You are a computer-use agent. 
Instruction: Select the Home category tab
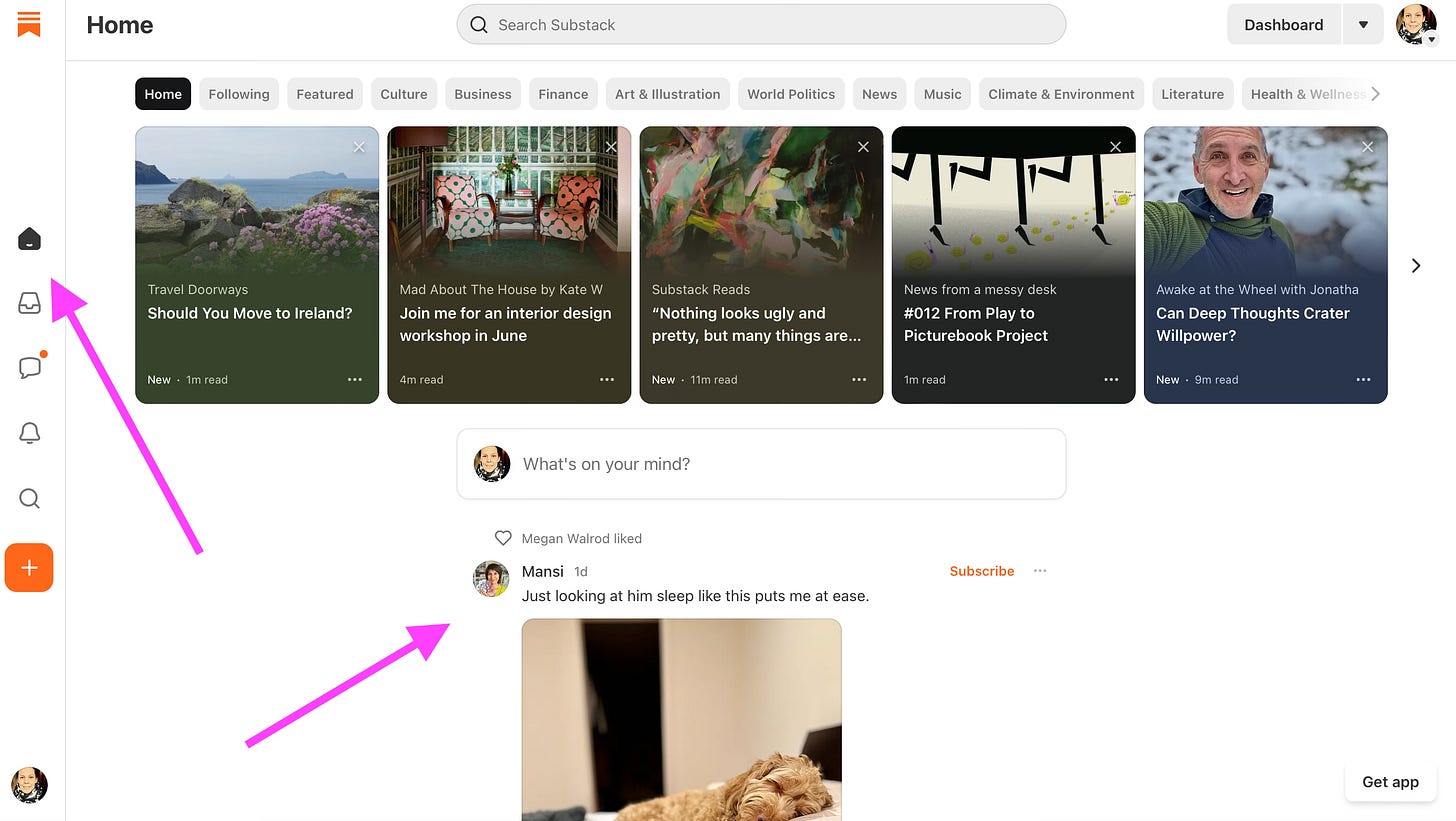pos(163,94)
